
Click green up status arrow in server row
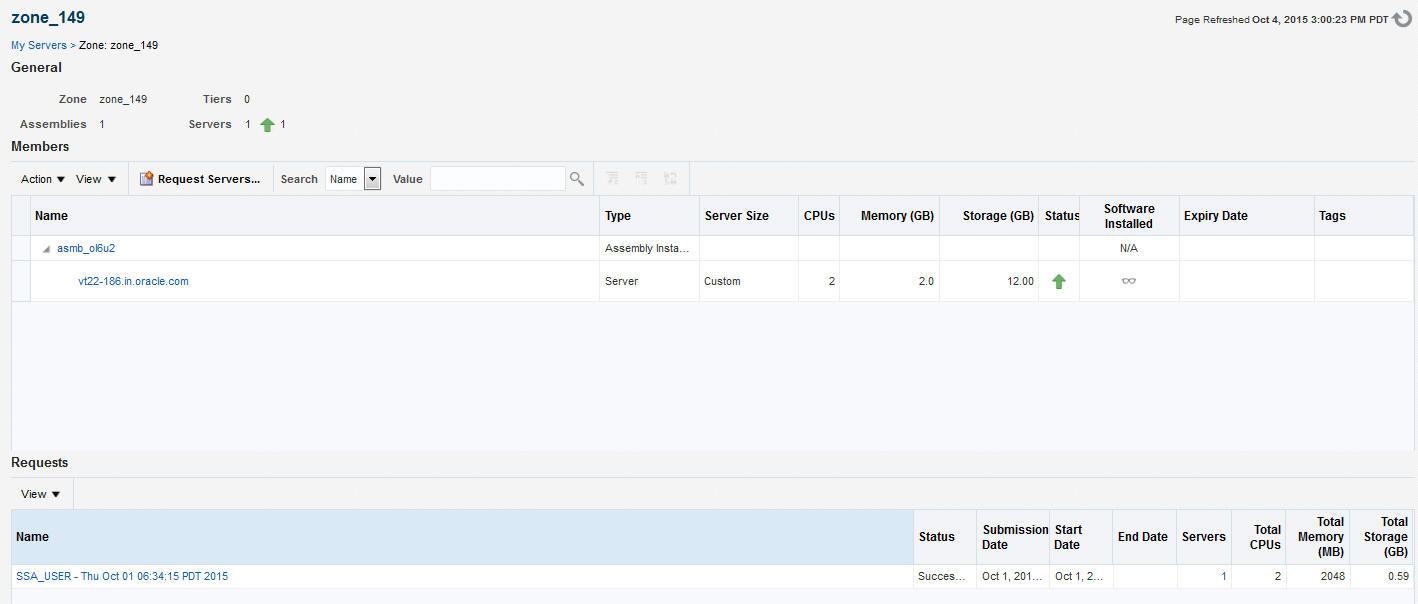(x=1059, y=282)
